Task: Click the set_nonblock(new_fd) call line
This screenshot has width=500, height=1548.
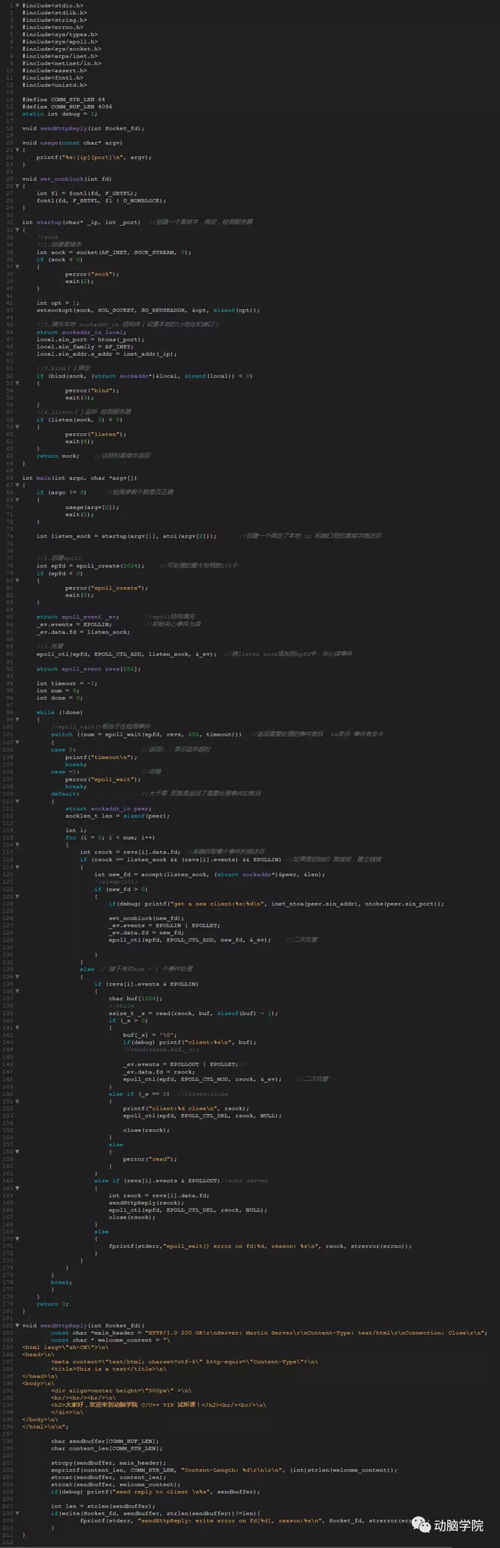Action: (x=146, y=916)
